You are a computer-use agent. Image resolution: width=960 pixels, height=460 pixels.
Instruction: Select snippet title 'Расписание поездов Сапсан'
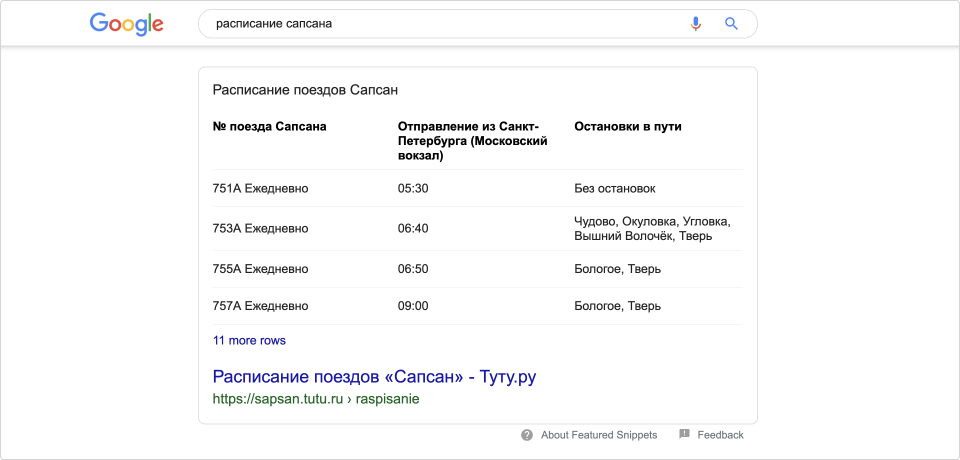click(x=305, y=90)
